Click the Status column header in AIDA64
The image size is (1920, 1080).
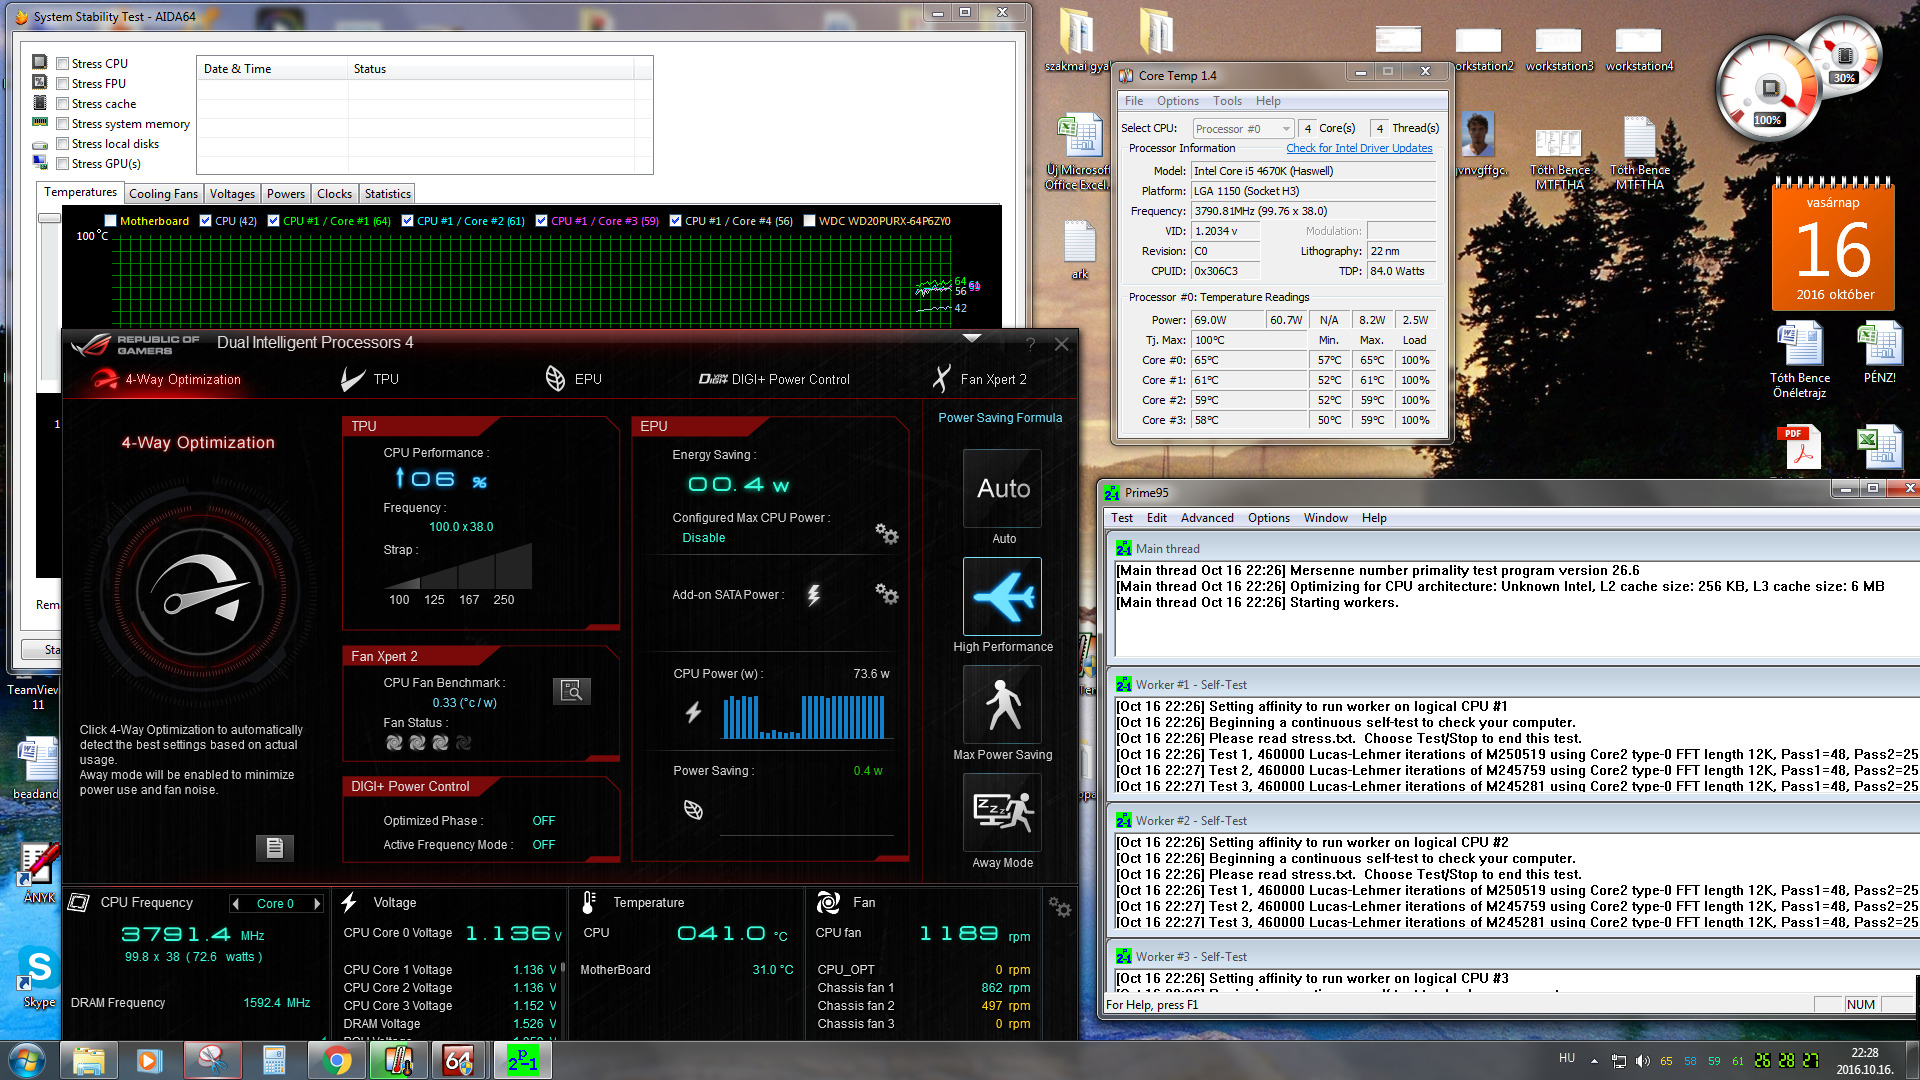tap(490, 69)
